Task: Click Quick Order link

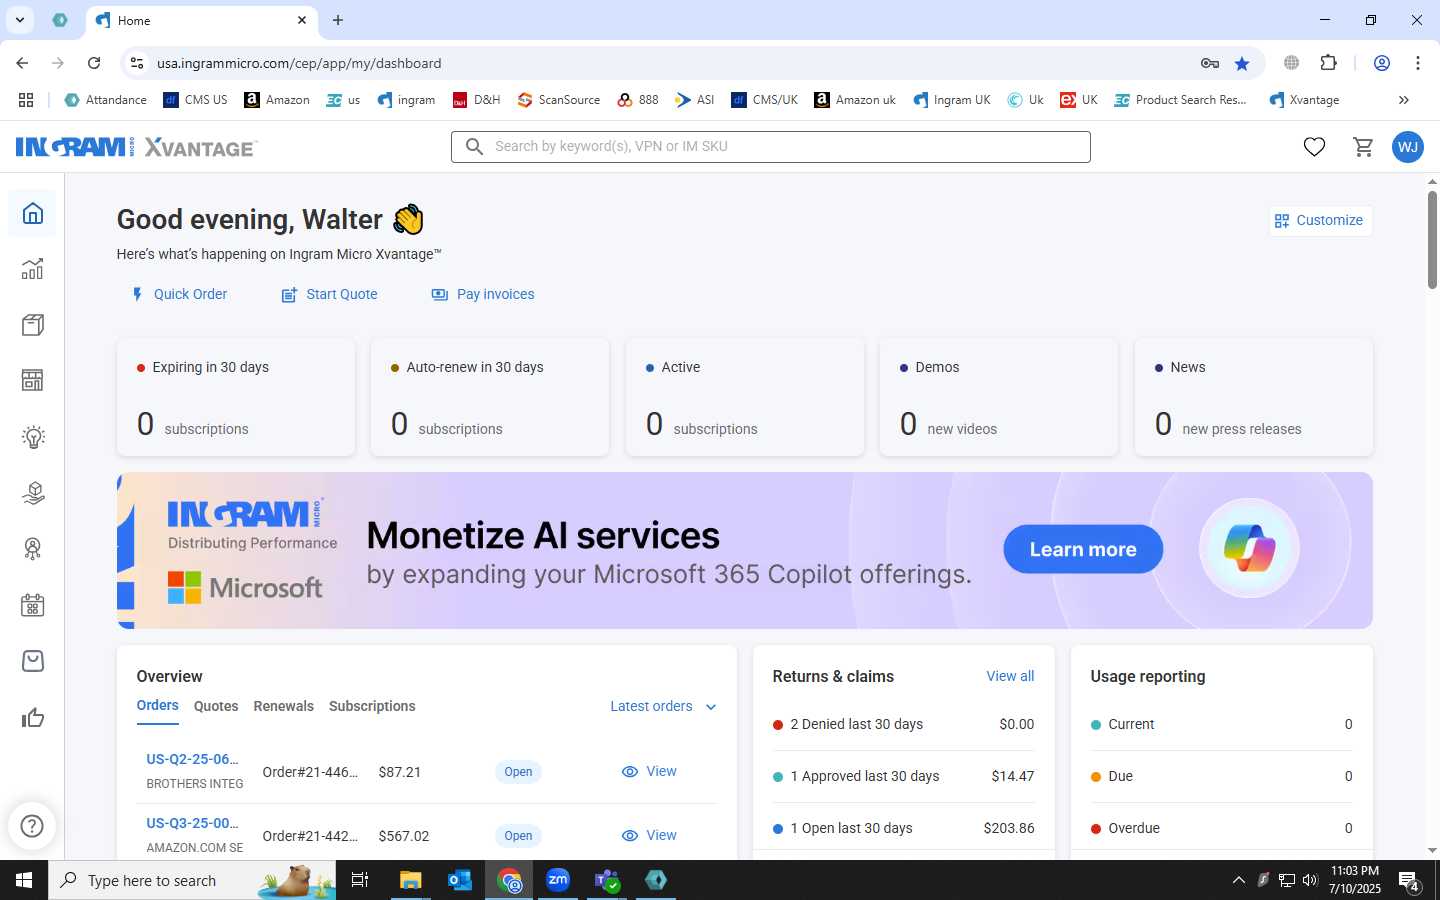Action: tap(179, 294)
